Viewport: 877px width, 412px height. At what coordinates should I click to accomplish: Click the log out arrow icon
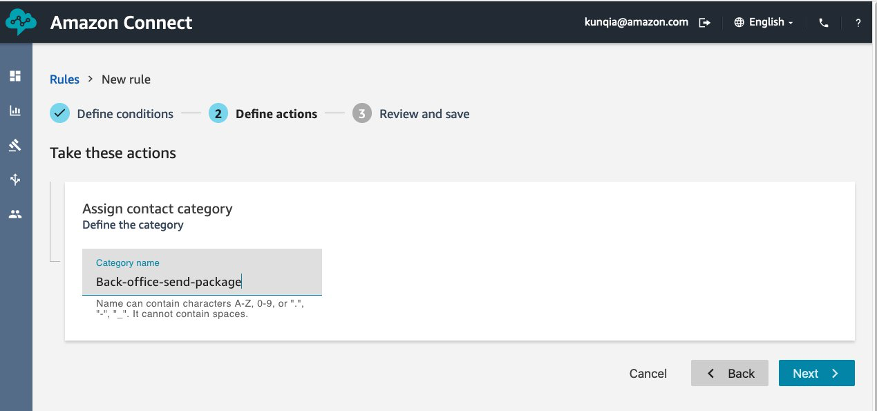click(x=705, y=23)
